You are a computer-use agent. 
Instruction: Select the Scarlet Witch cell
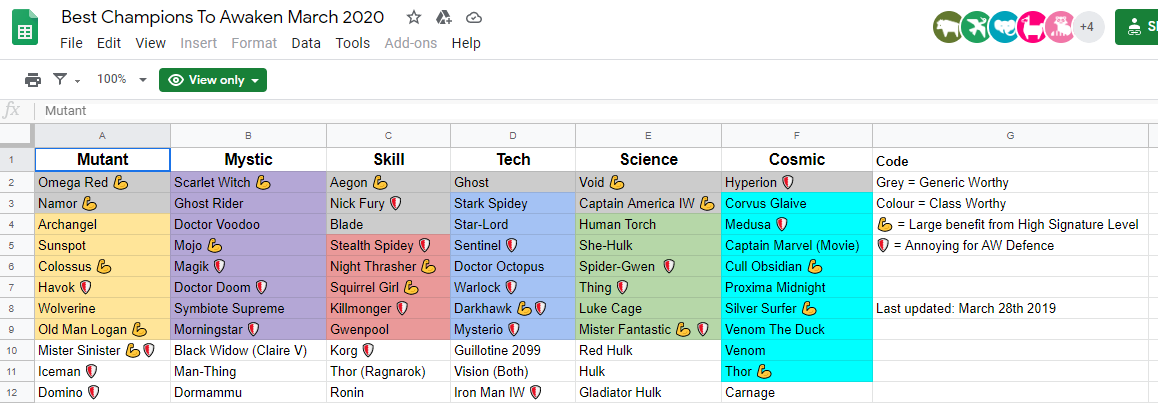(x=248, y=182)
